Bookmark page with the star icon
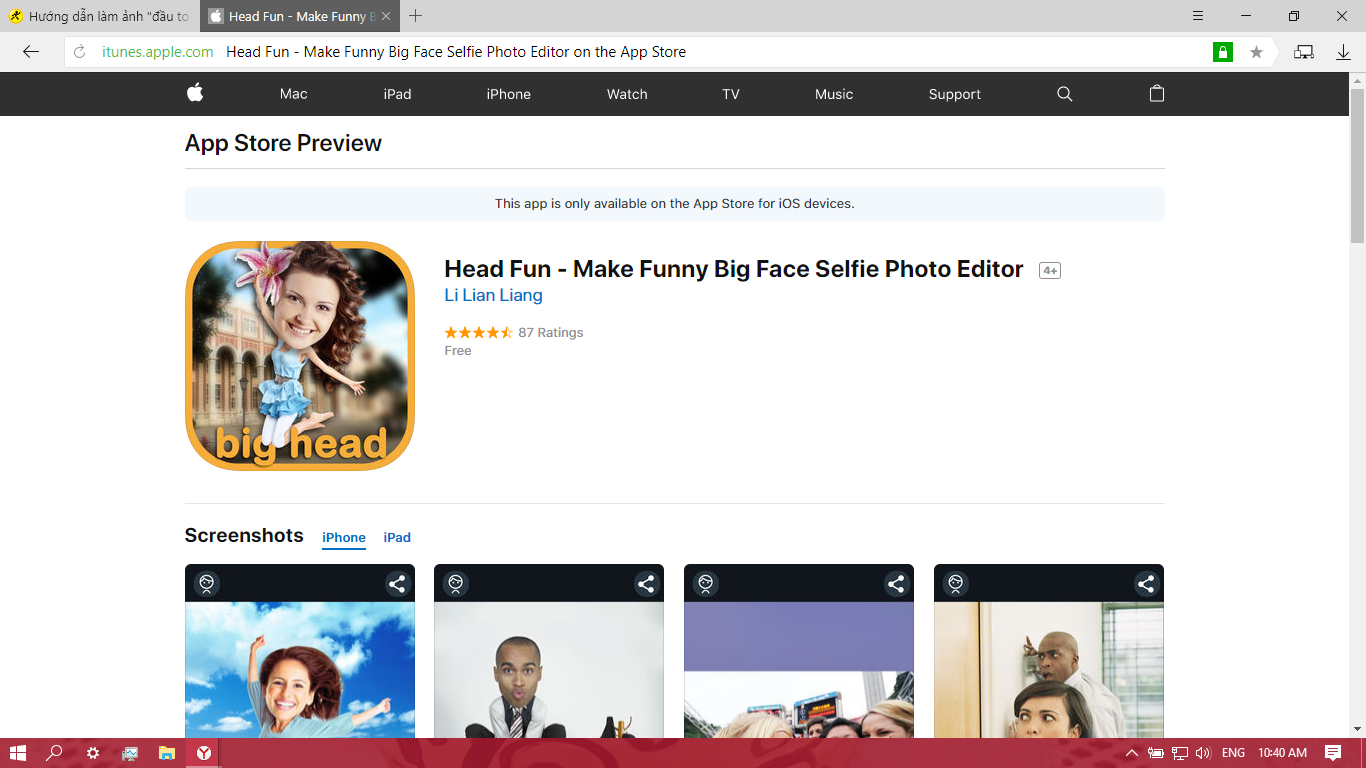Image resolution: width=1366 pixels, height=768 pixels. pos(1256,52)
